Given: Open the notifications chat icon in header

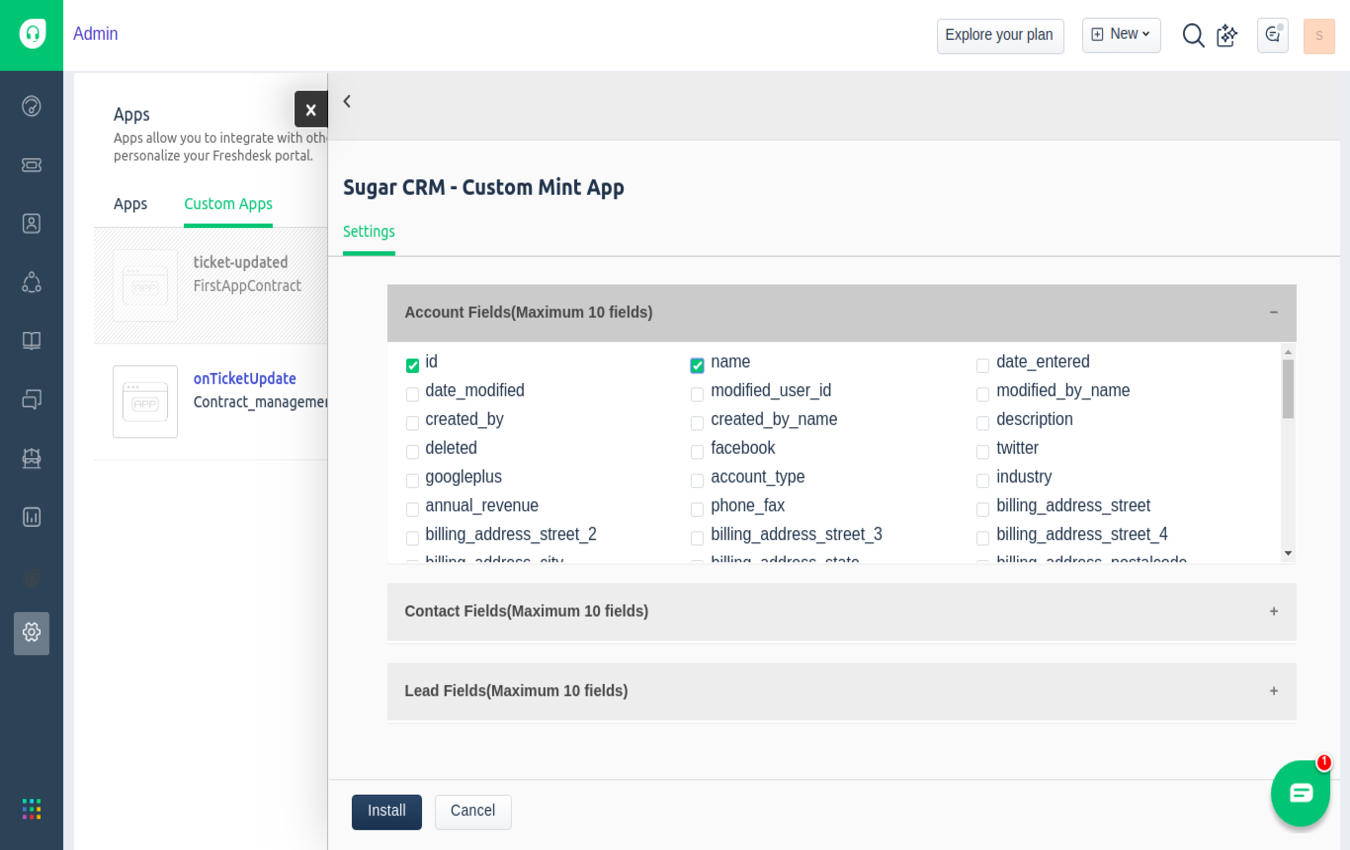Looking at the screenshot, I should pyautogui.click(x=1273, y=35).
